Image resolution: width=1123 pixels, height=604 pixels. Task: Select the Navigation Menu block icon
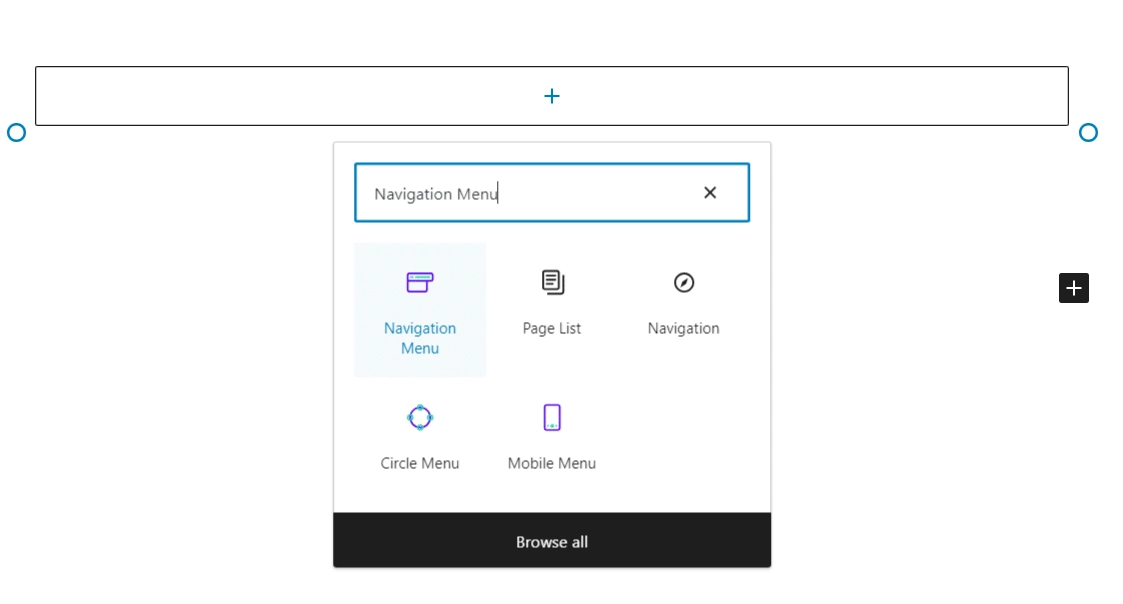coord(419,282)
